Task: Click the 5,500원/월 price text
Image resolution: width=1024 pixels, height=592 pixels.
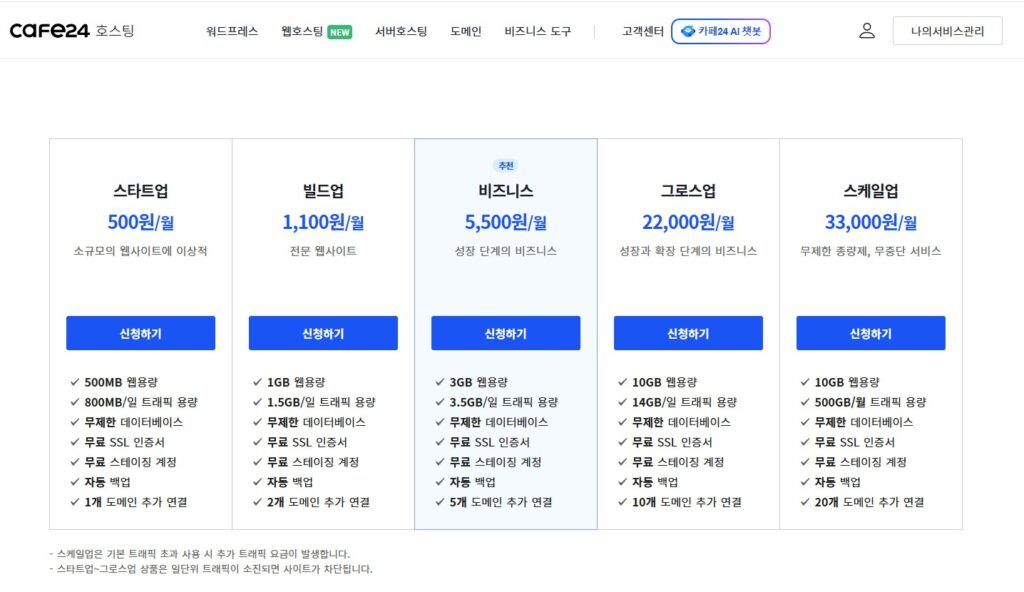Action: [x=505, y=222]
